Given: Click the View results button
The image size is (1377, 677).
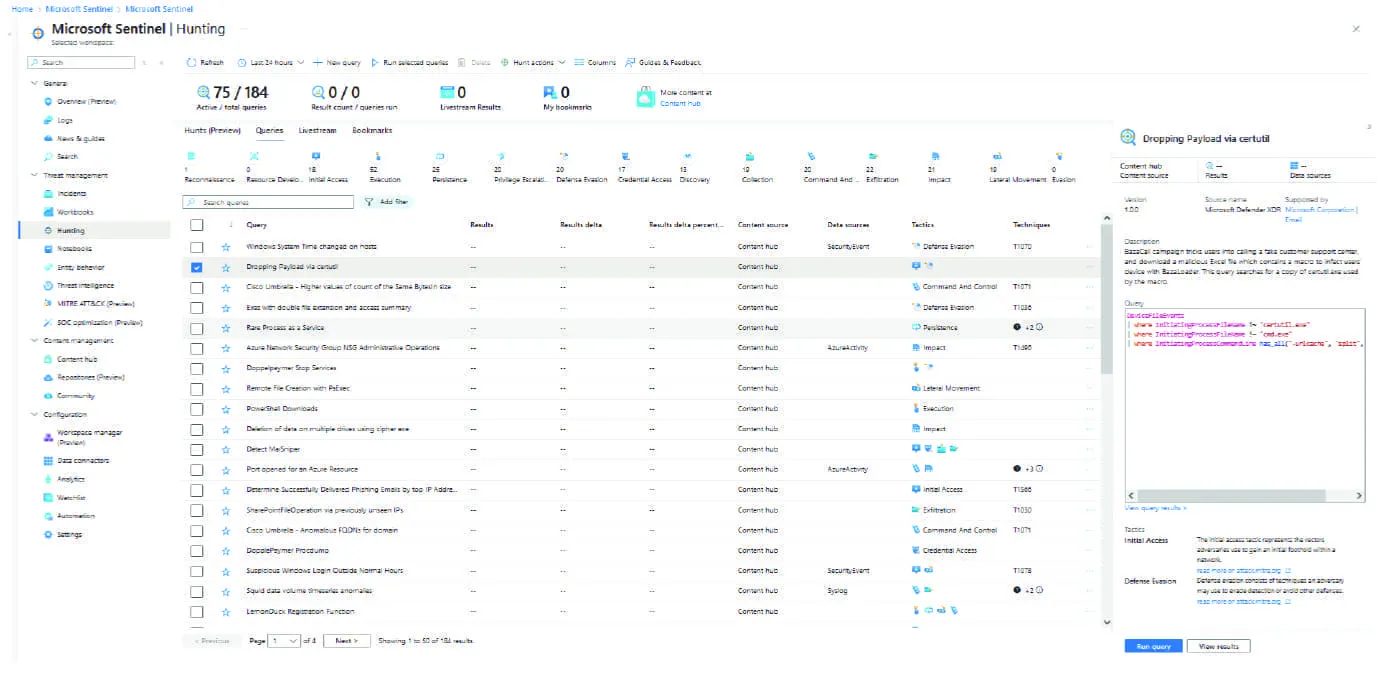Looking at the screenshot, I should click(1218, 647).
